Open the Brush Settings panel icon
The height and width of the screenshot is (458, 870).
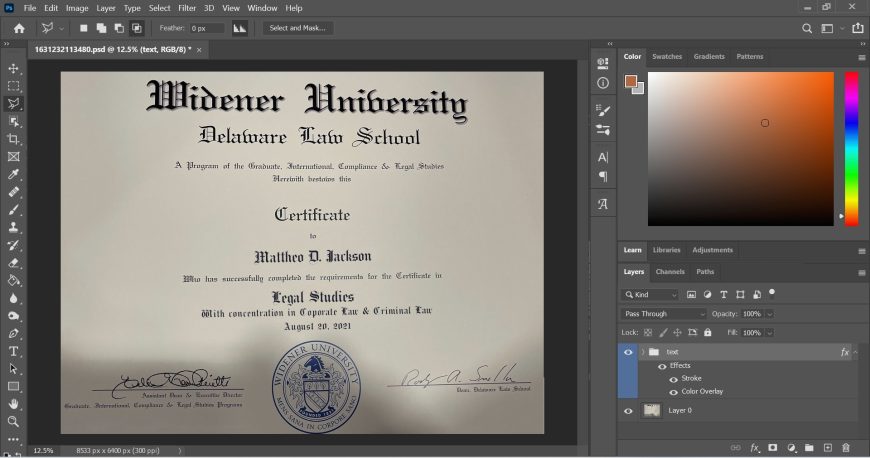click(x=603, y=110)
